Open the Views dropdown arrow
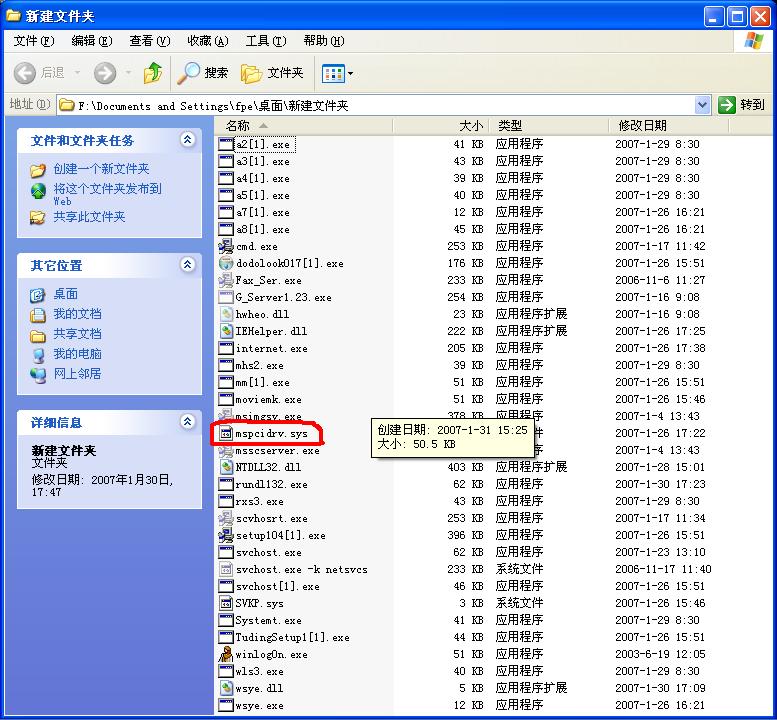777x720 pixels. pyautogui.click(x=350, y=74)
